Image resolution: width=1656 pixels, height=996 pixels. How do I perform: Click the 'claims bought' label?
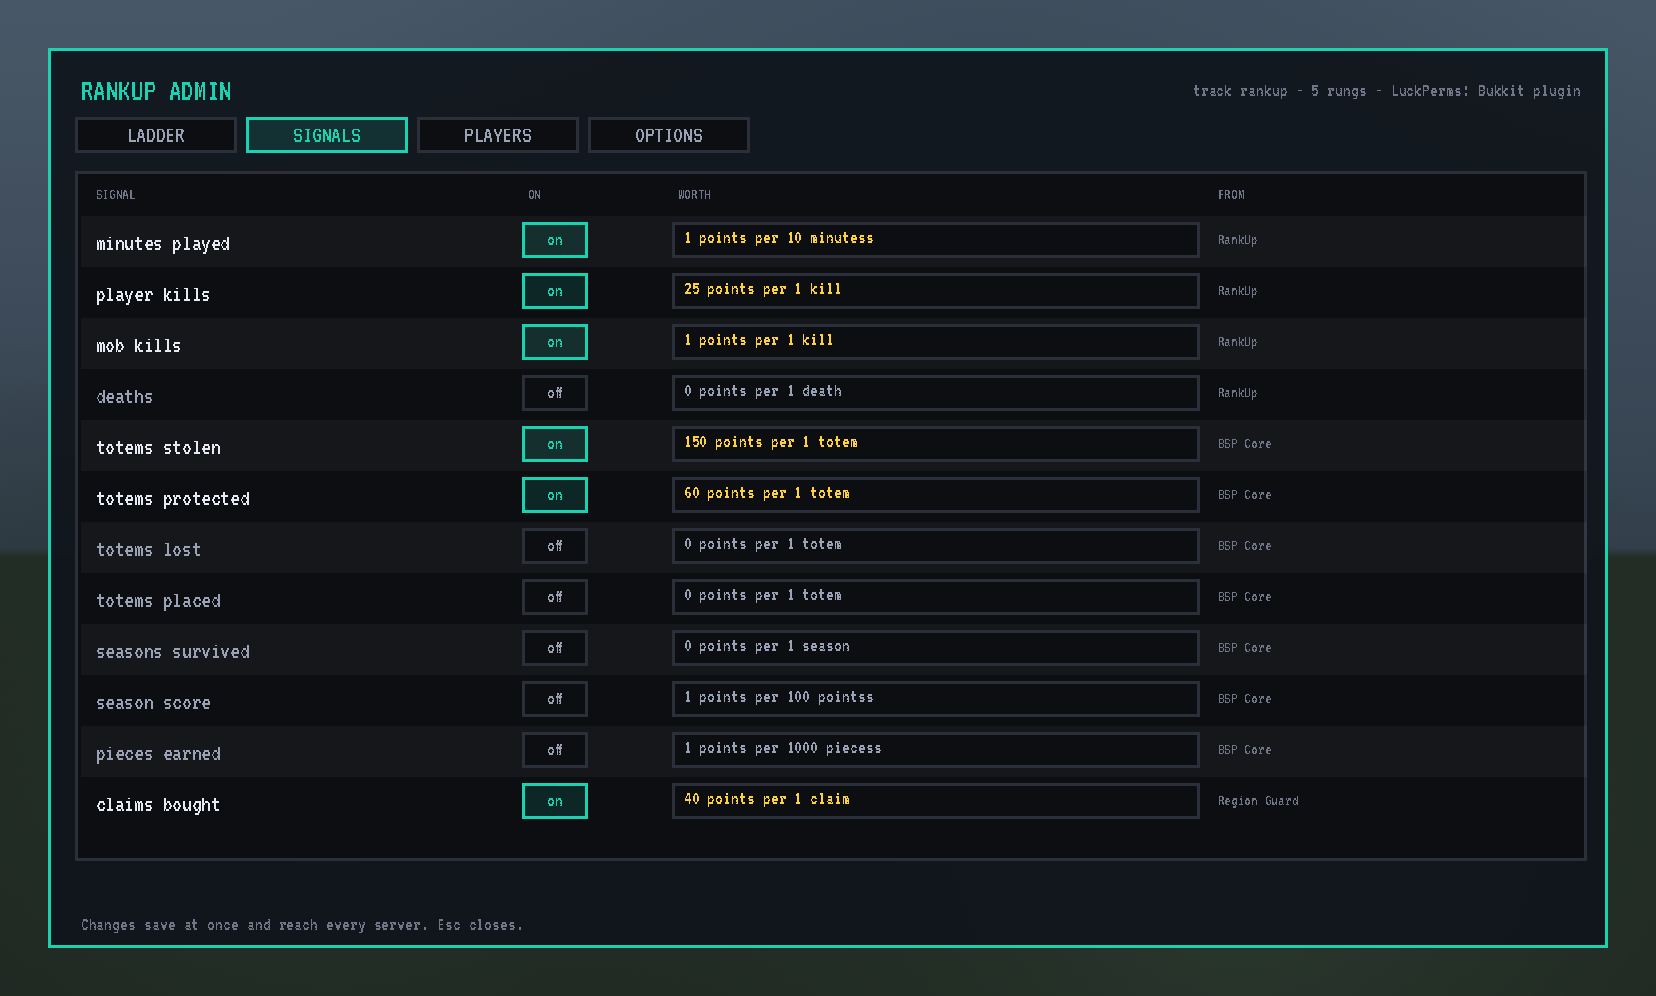(x=158, y=805)
